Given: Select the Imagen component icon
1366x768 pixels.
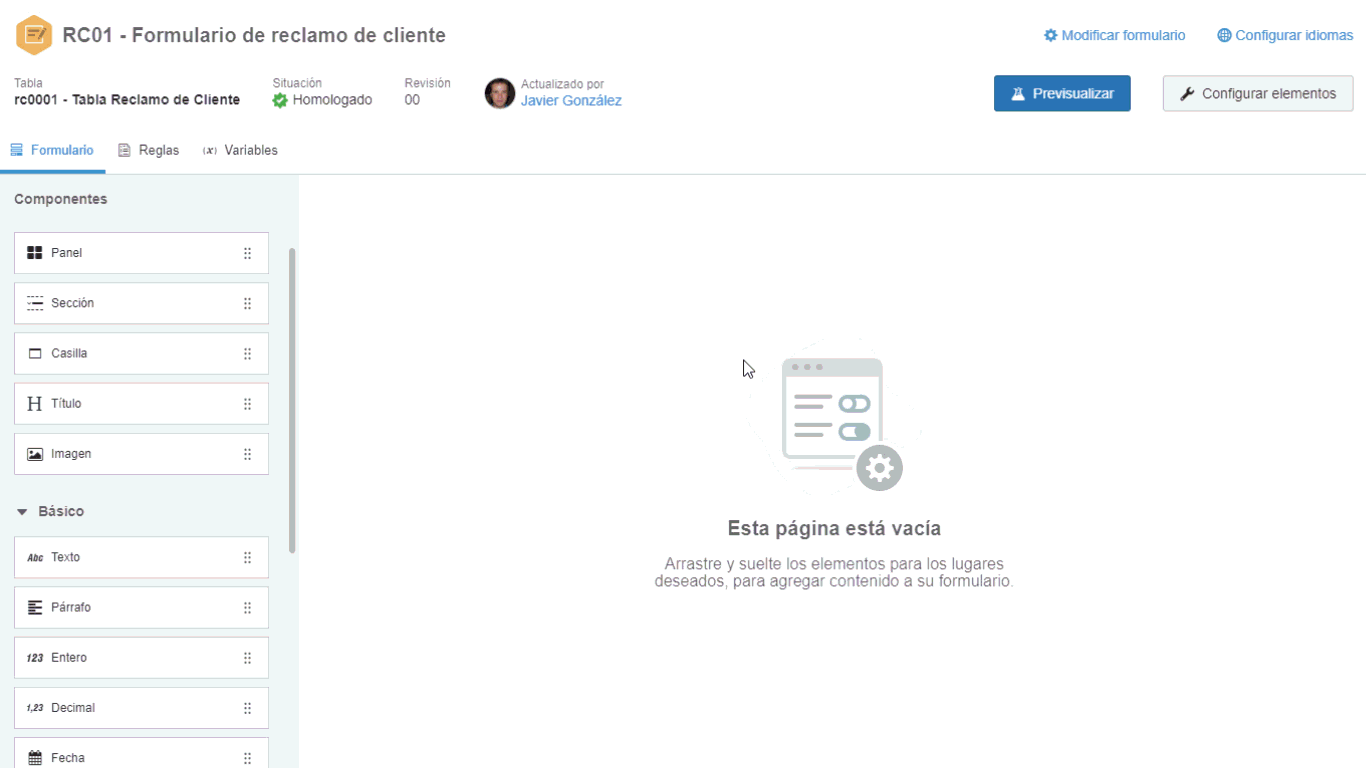Looking at the screenshot, I should point(36,453).
